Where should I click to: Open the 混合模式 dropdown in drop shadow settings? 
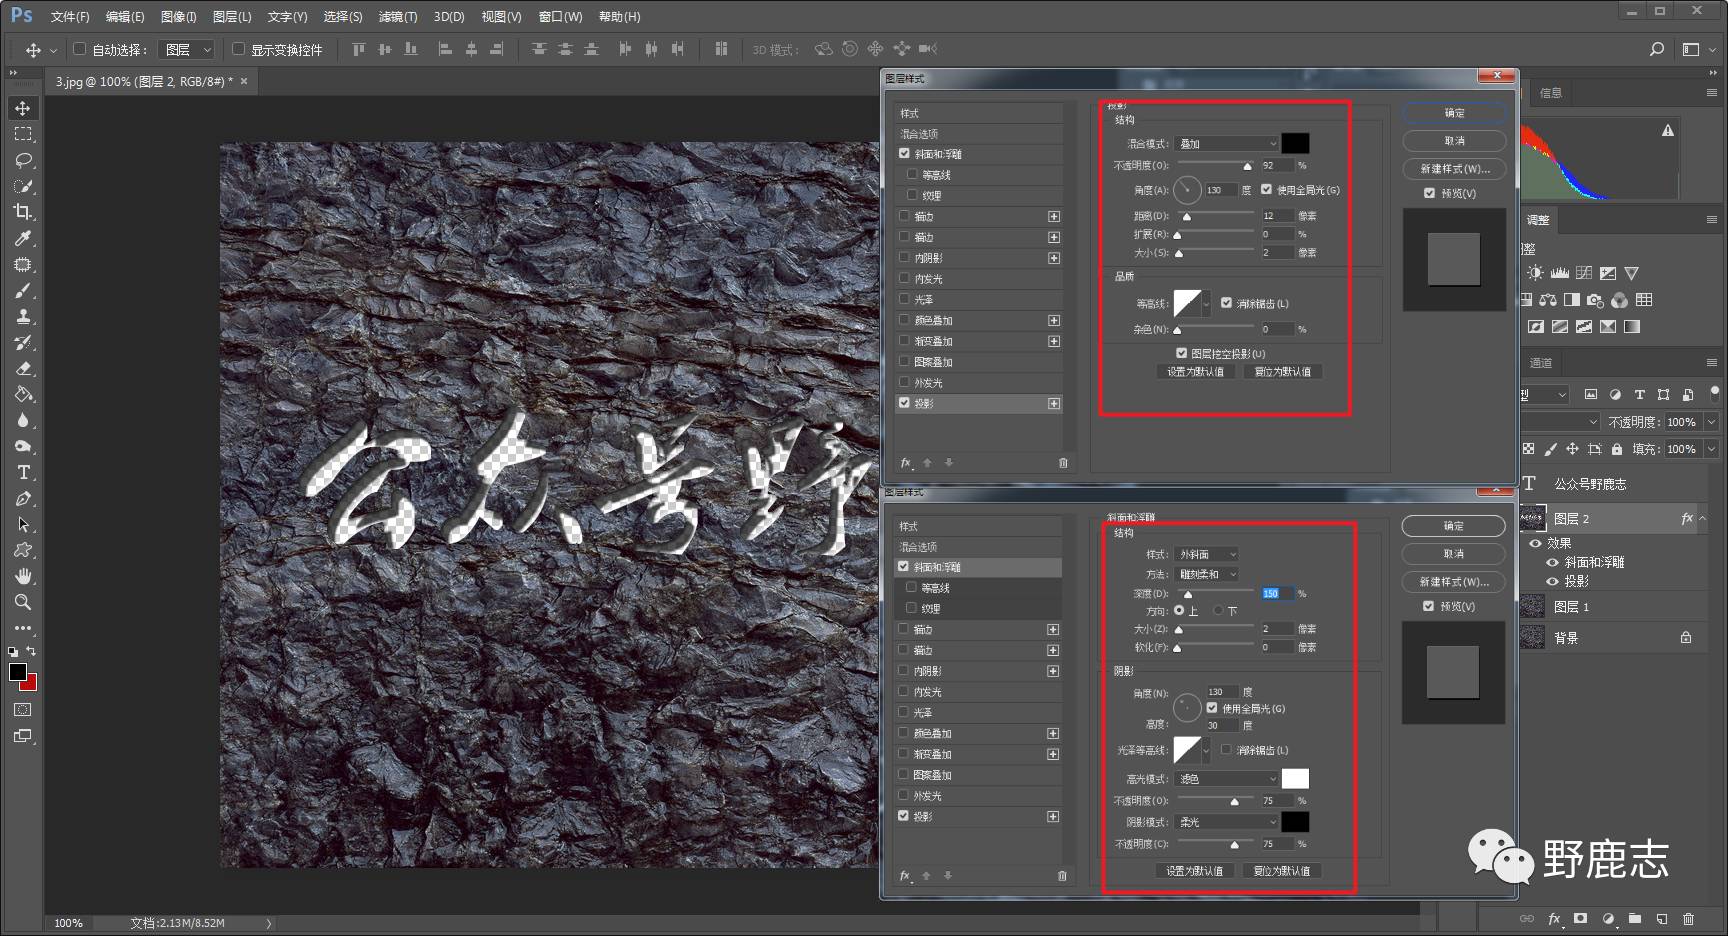pyautogui.click(x=1227, y=144)
